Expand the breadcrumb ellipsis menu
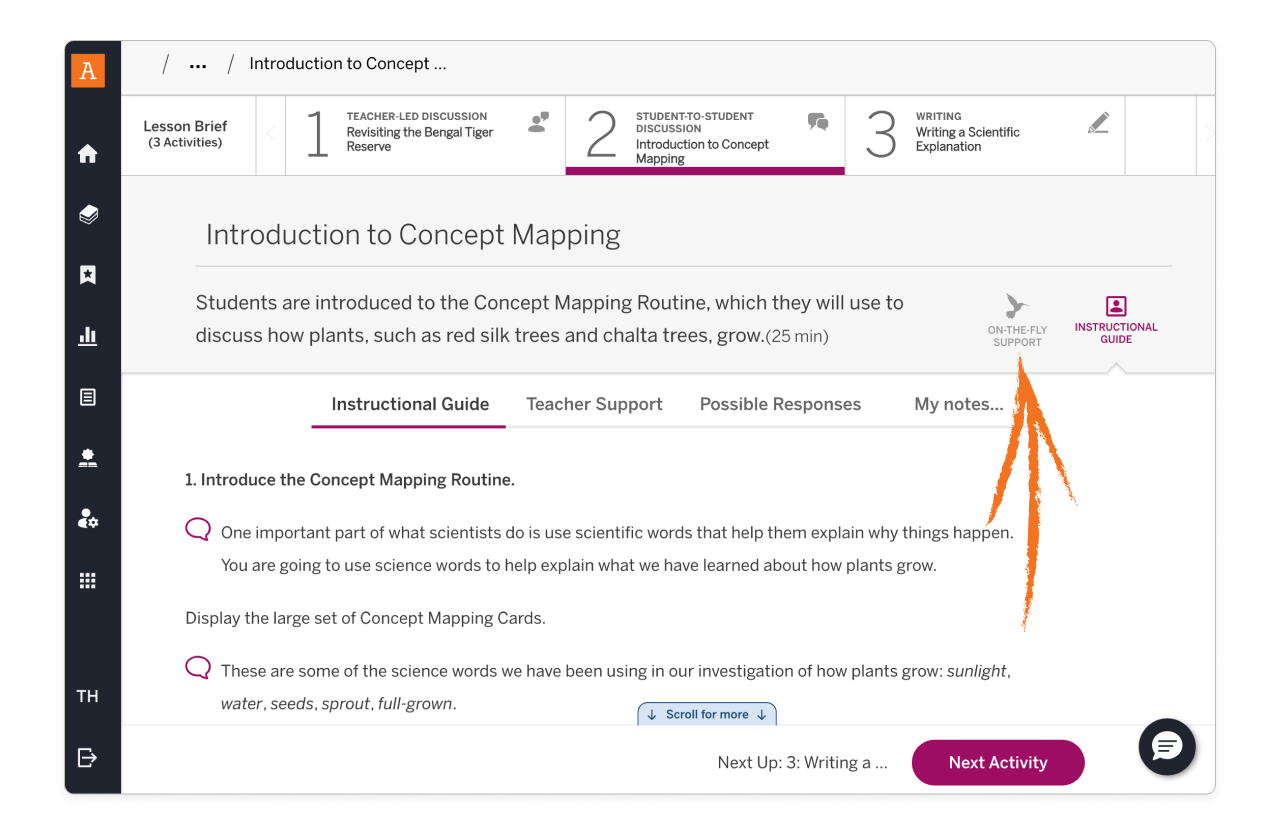1280x836 pixels. click(198, 65)
